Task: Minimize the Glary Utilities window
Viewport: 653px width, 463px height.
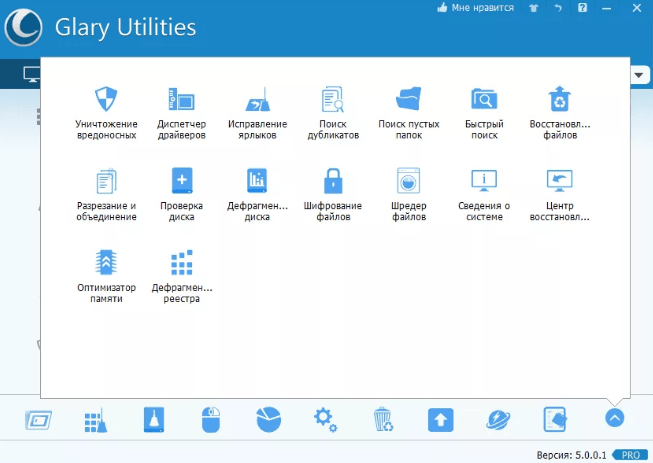Action: pyautogui.click(x=606, y=8)
